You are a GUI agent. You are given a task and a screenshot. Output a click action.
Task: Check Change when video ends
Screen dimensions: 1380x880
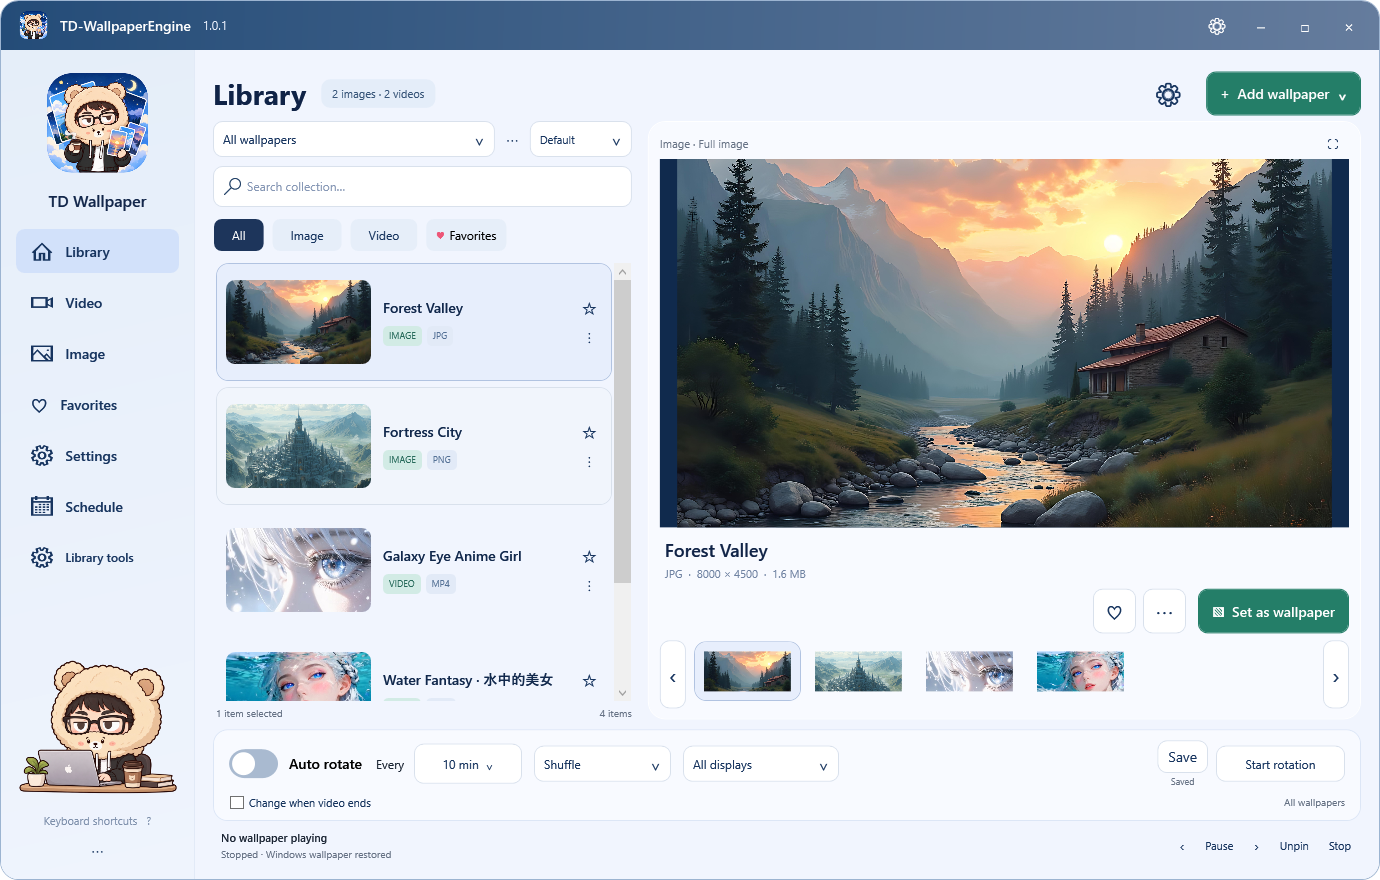pyautogui.click(x=237, y=803)
